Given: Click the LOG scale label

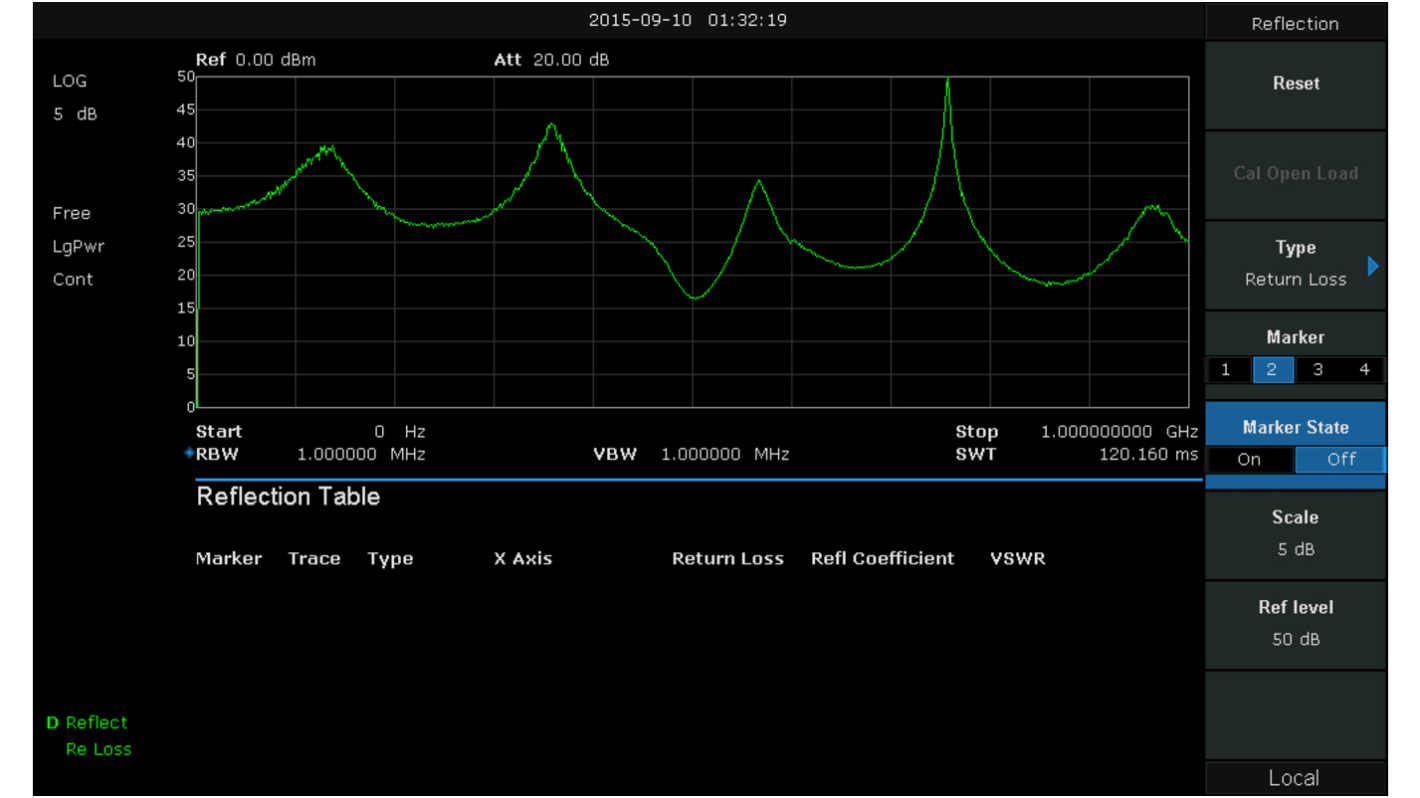Looking at the screenshot, I should 70,81.
